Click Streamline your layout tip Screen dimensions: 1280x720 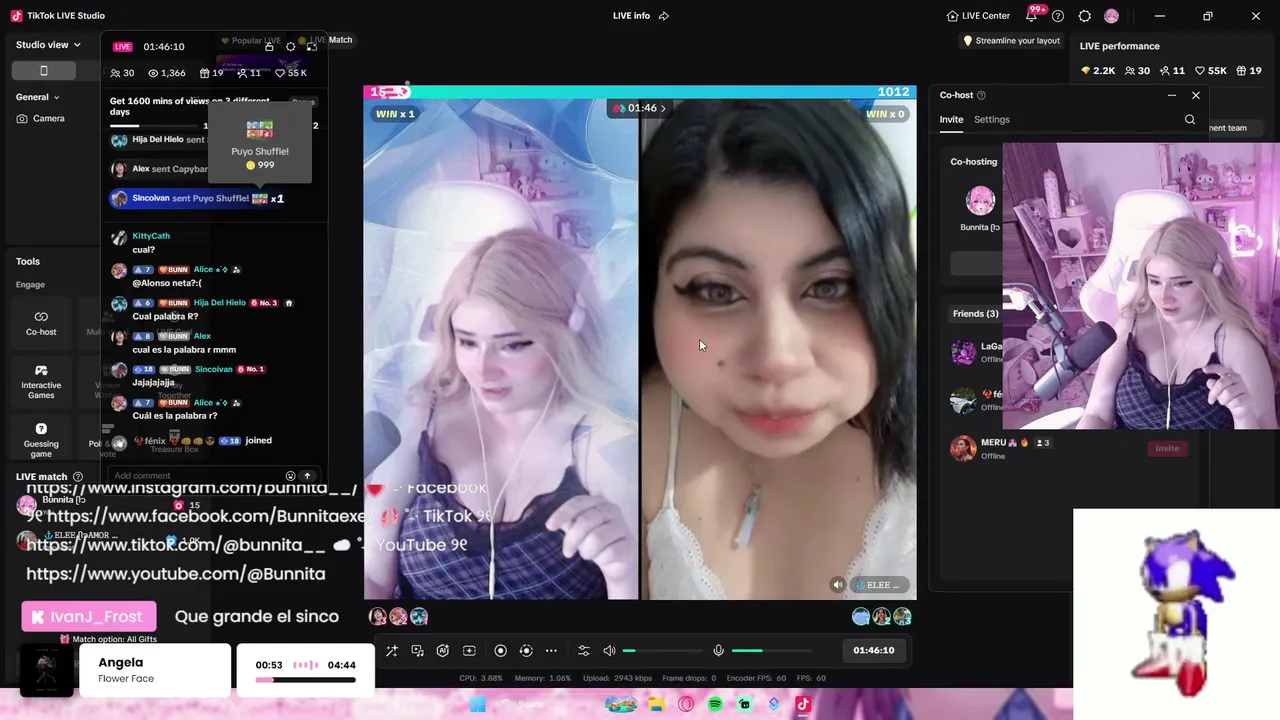click(1011, 41)
